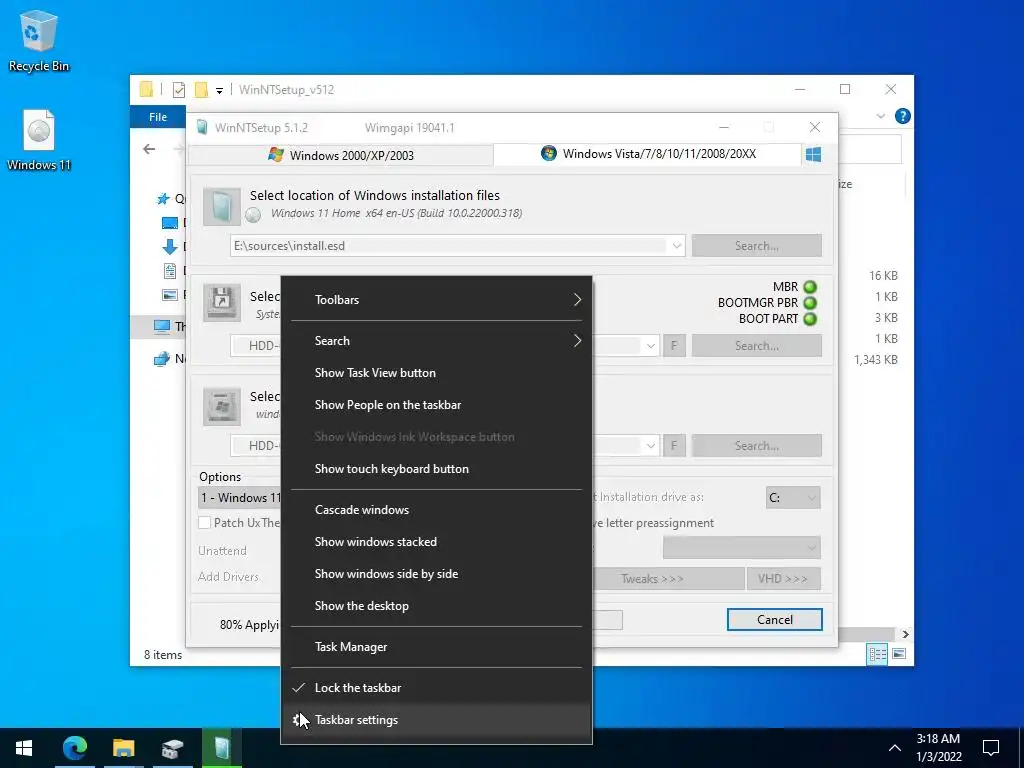Click the boot drive floppy icon

point(221,302)
